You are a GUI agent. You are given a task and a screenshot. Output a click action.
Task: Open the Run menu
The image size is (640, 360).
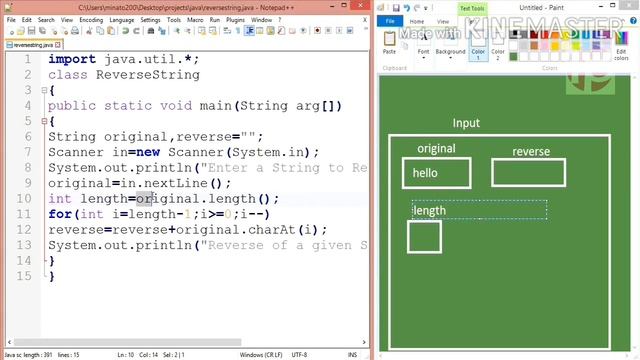pyautogui.click(x=214, y=20)
